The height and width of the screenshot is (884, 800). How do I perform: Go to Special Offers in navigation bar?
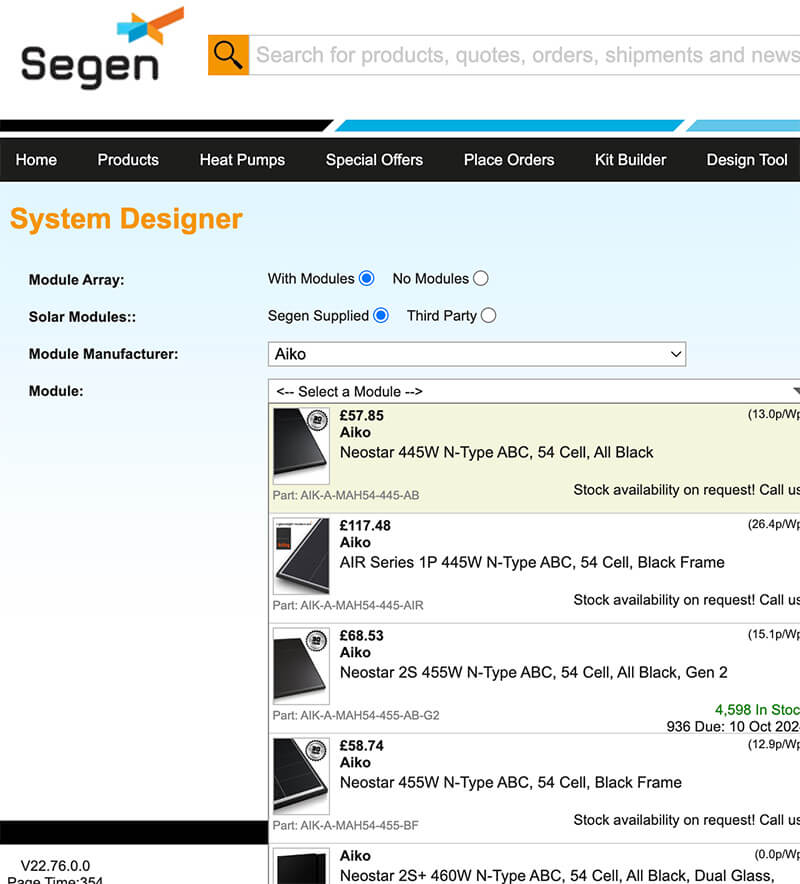coord(374,160)
